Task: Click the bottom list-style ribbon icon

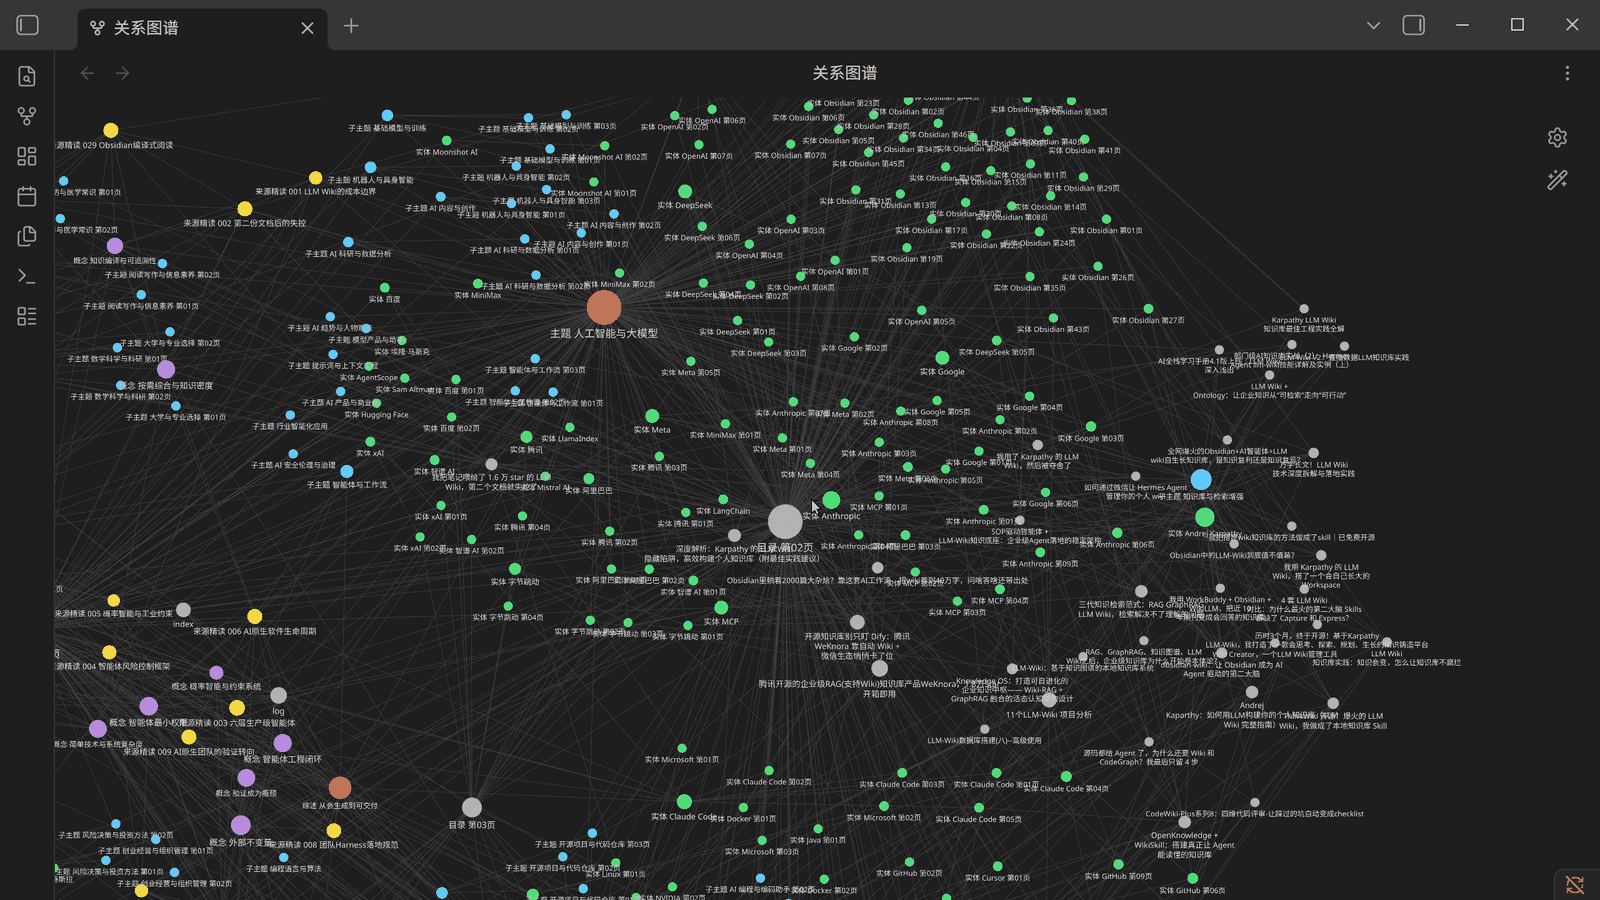Action: click(27, 317)
